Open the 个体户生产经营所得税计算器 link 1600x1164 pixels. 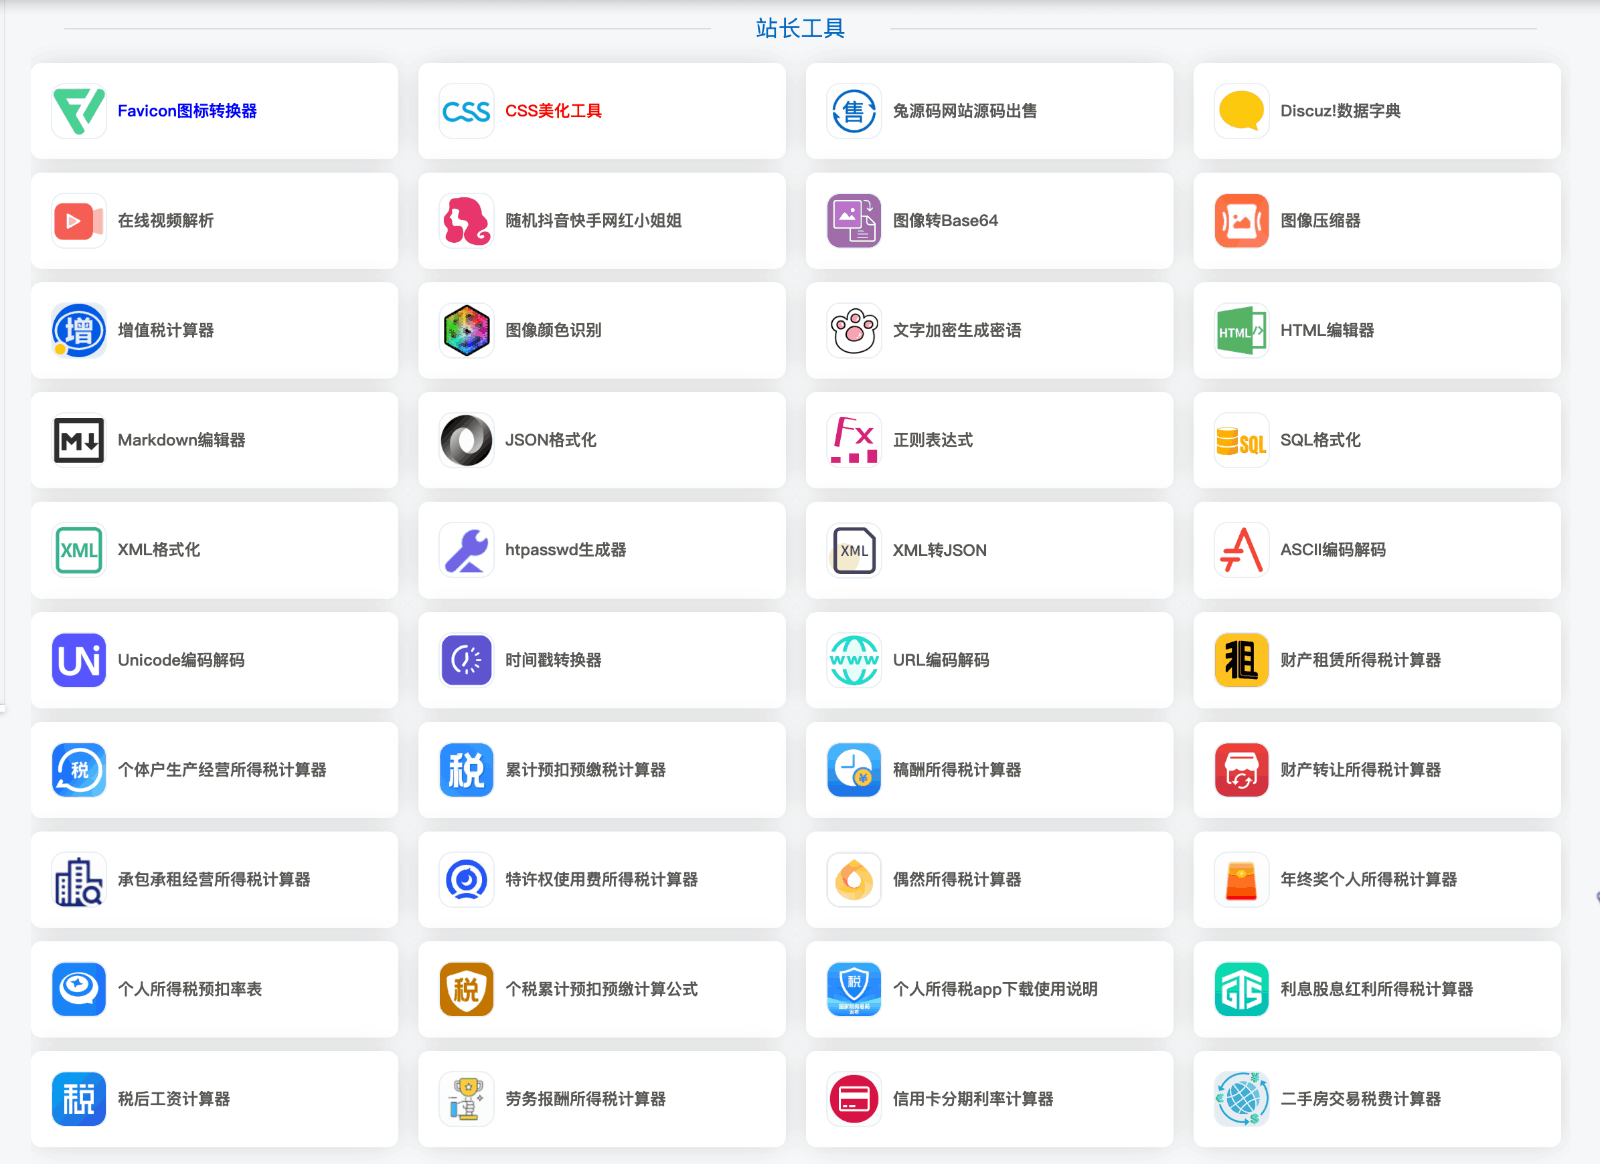pyautogui.click(x=222, y=770)
